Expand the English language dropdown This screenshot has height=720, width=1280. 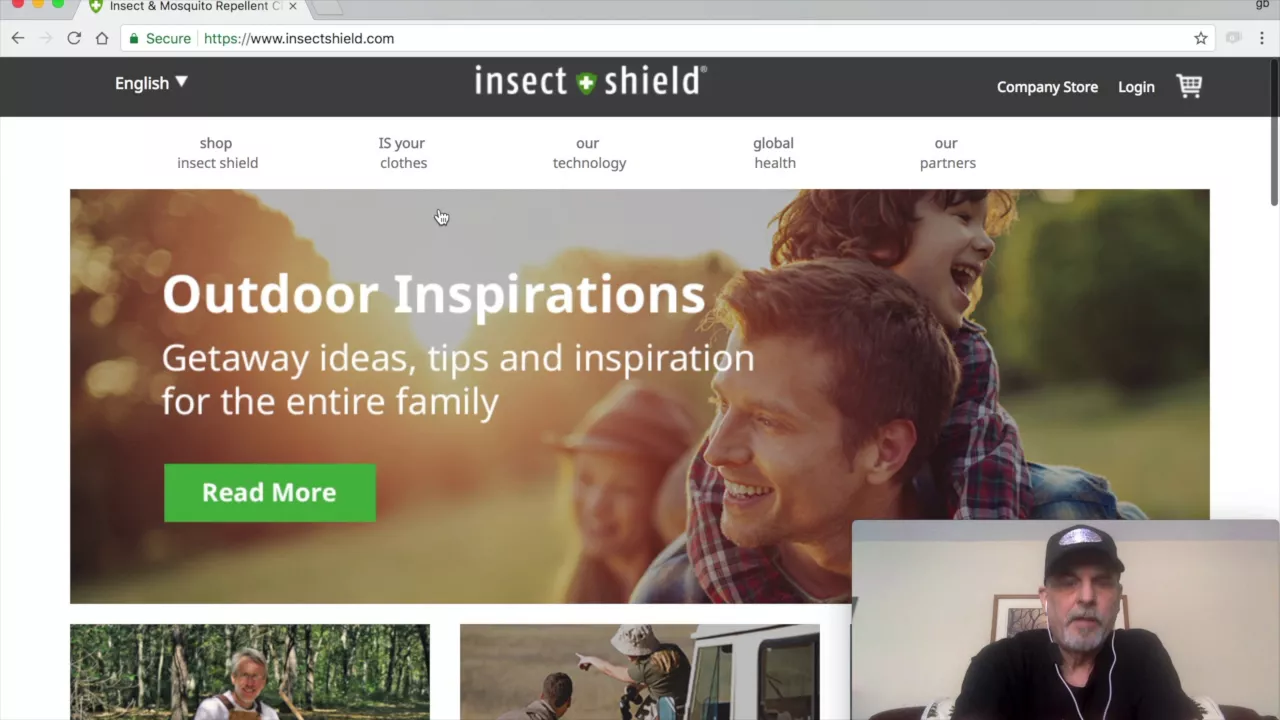pos(151,83)
